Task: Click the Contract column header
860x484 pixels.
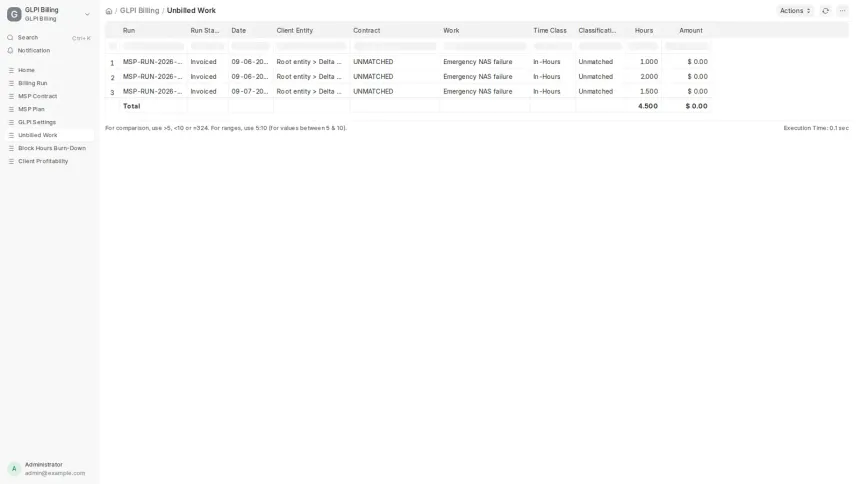Action: pos(394,31)
